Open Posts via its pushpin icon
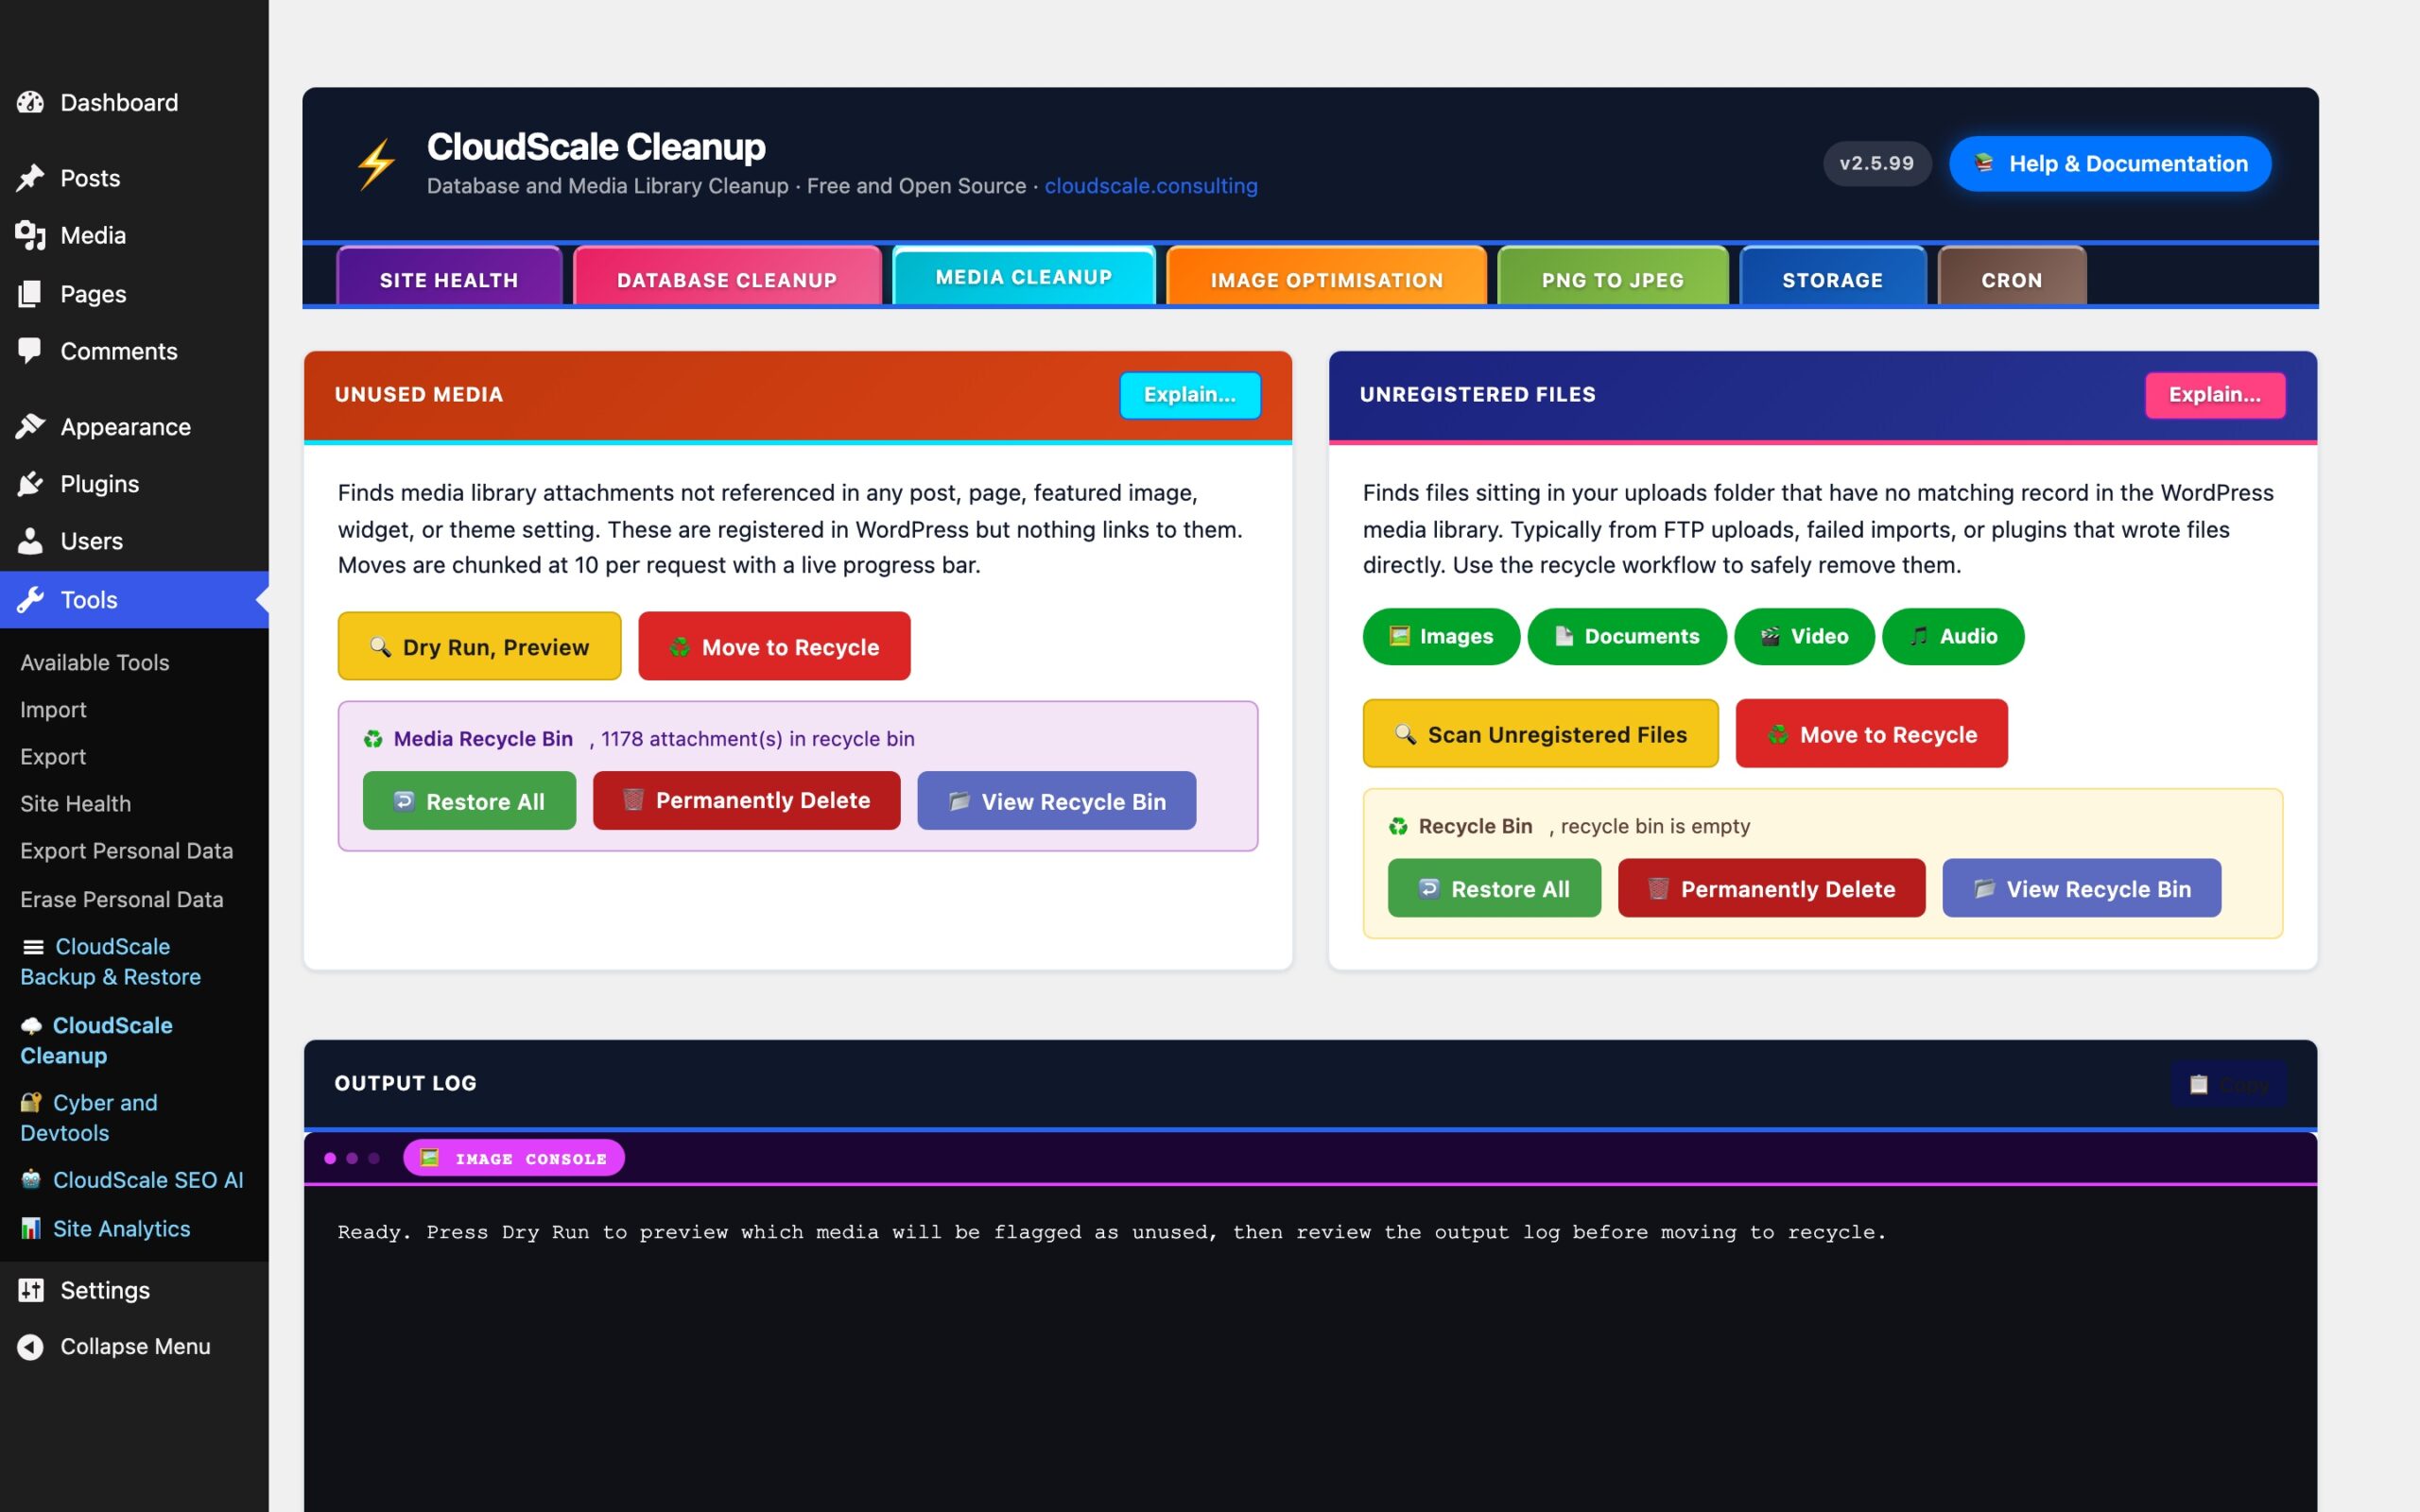The image size is (2420, 1512). [x=30, y=178]
